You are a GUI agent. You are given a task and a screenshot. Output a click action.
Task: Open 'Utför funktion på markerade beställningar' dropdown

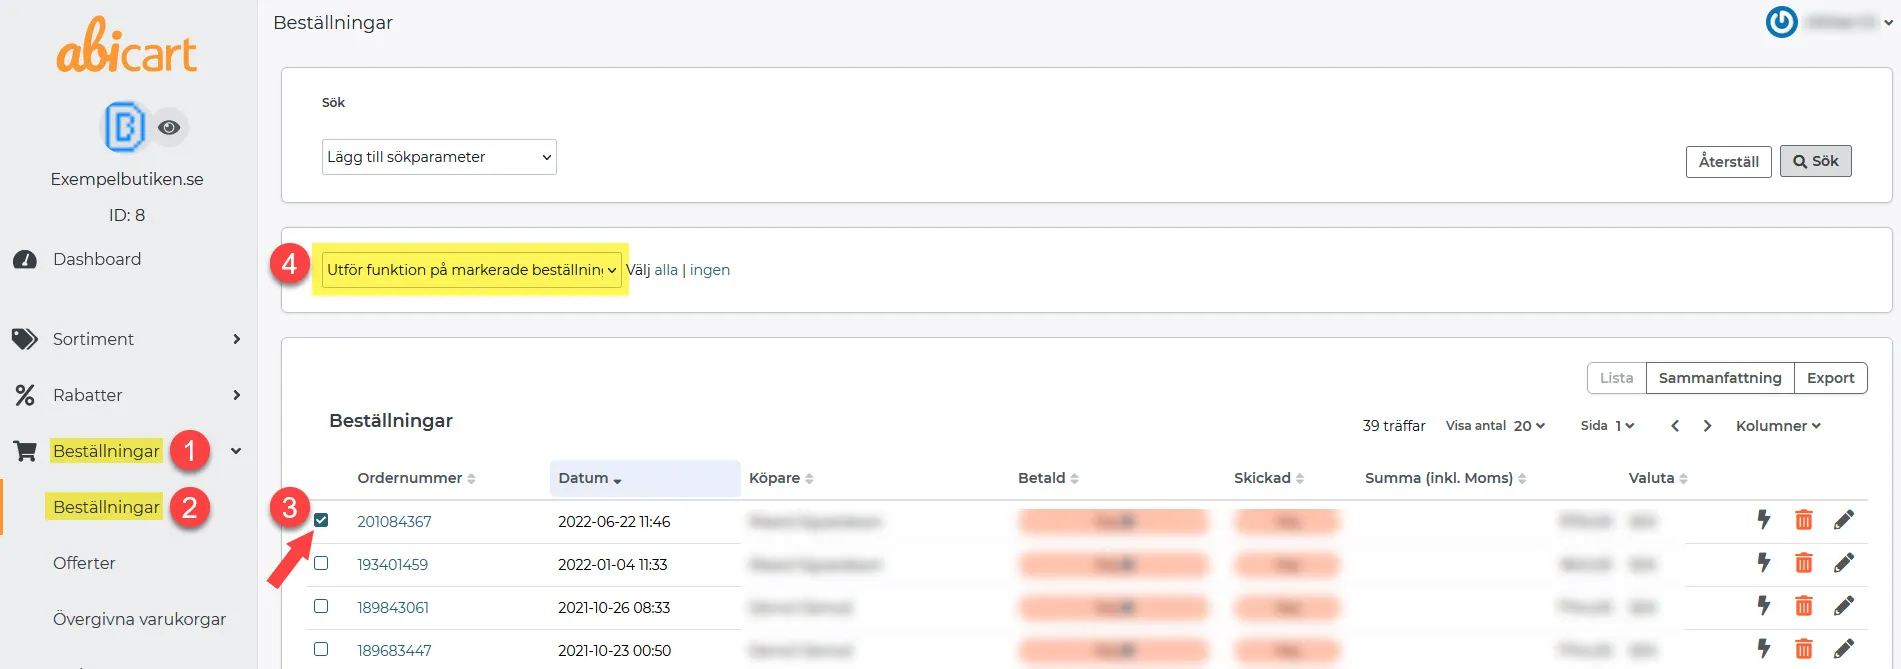[472, 270]
